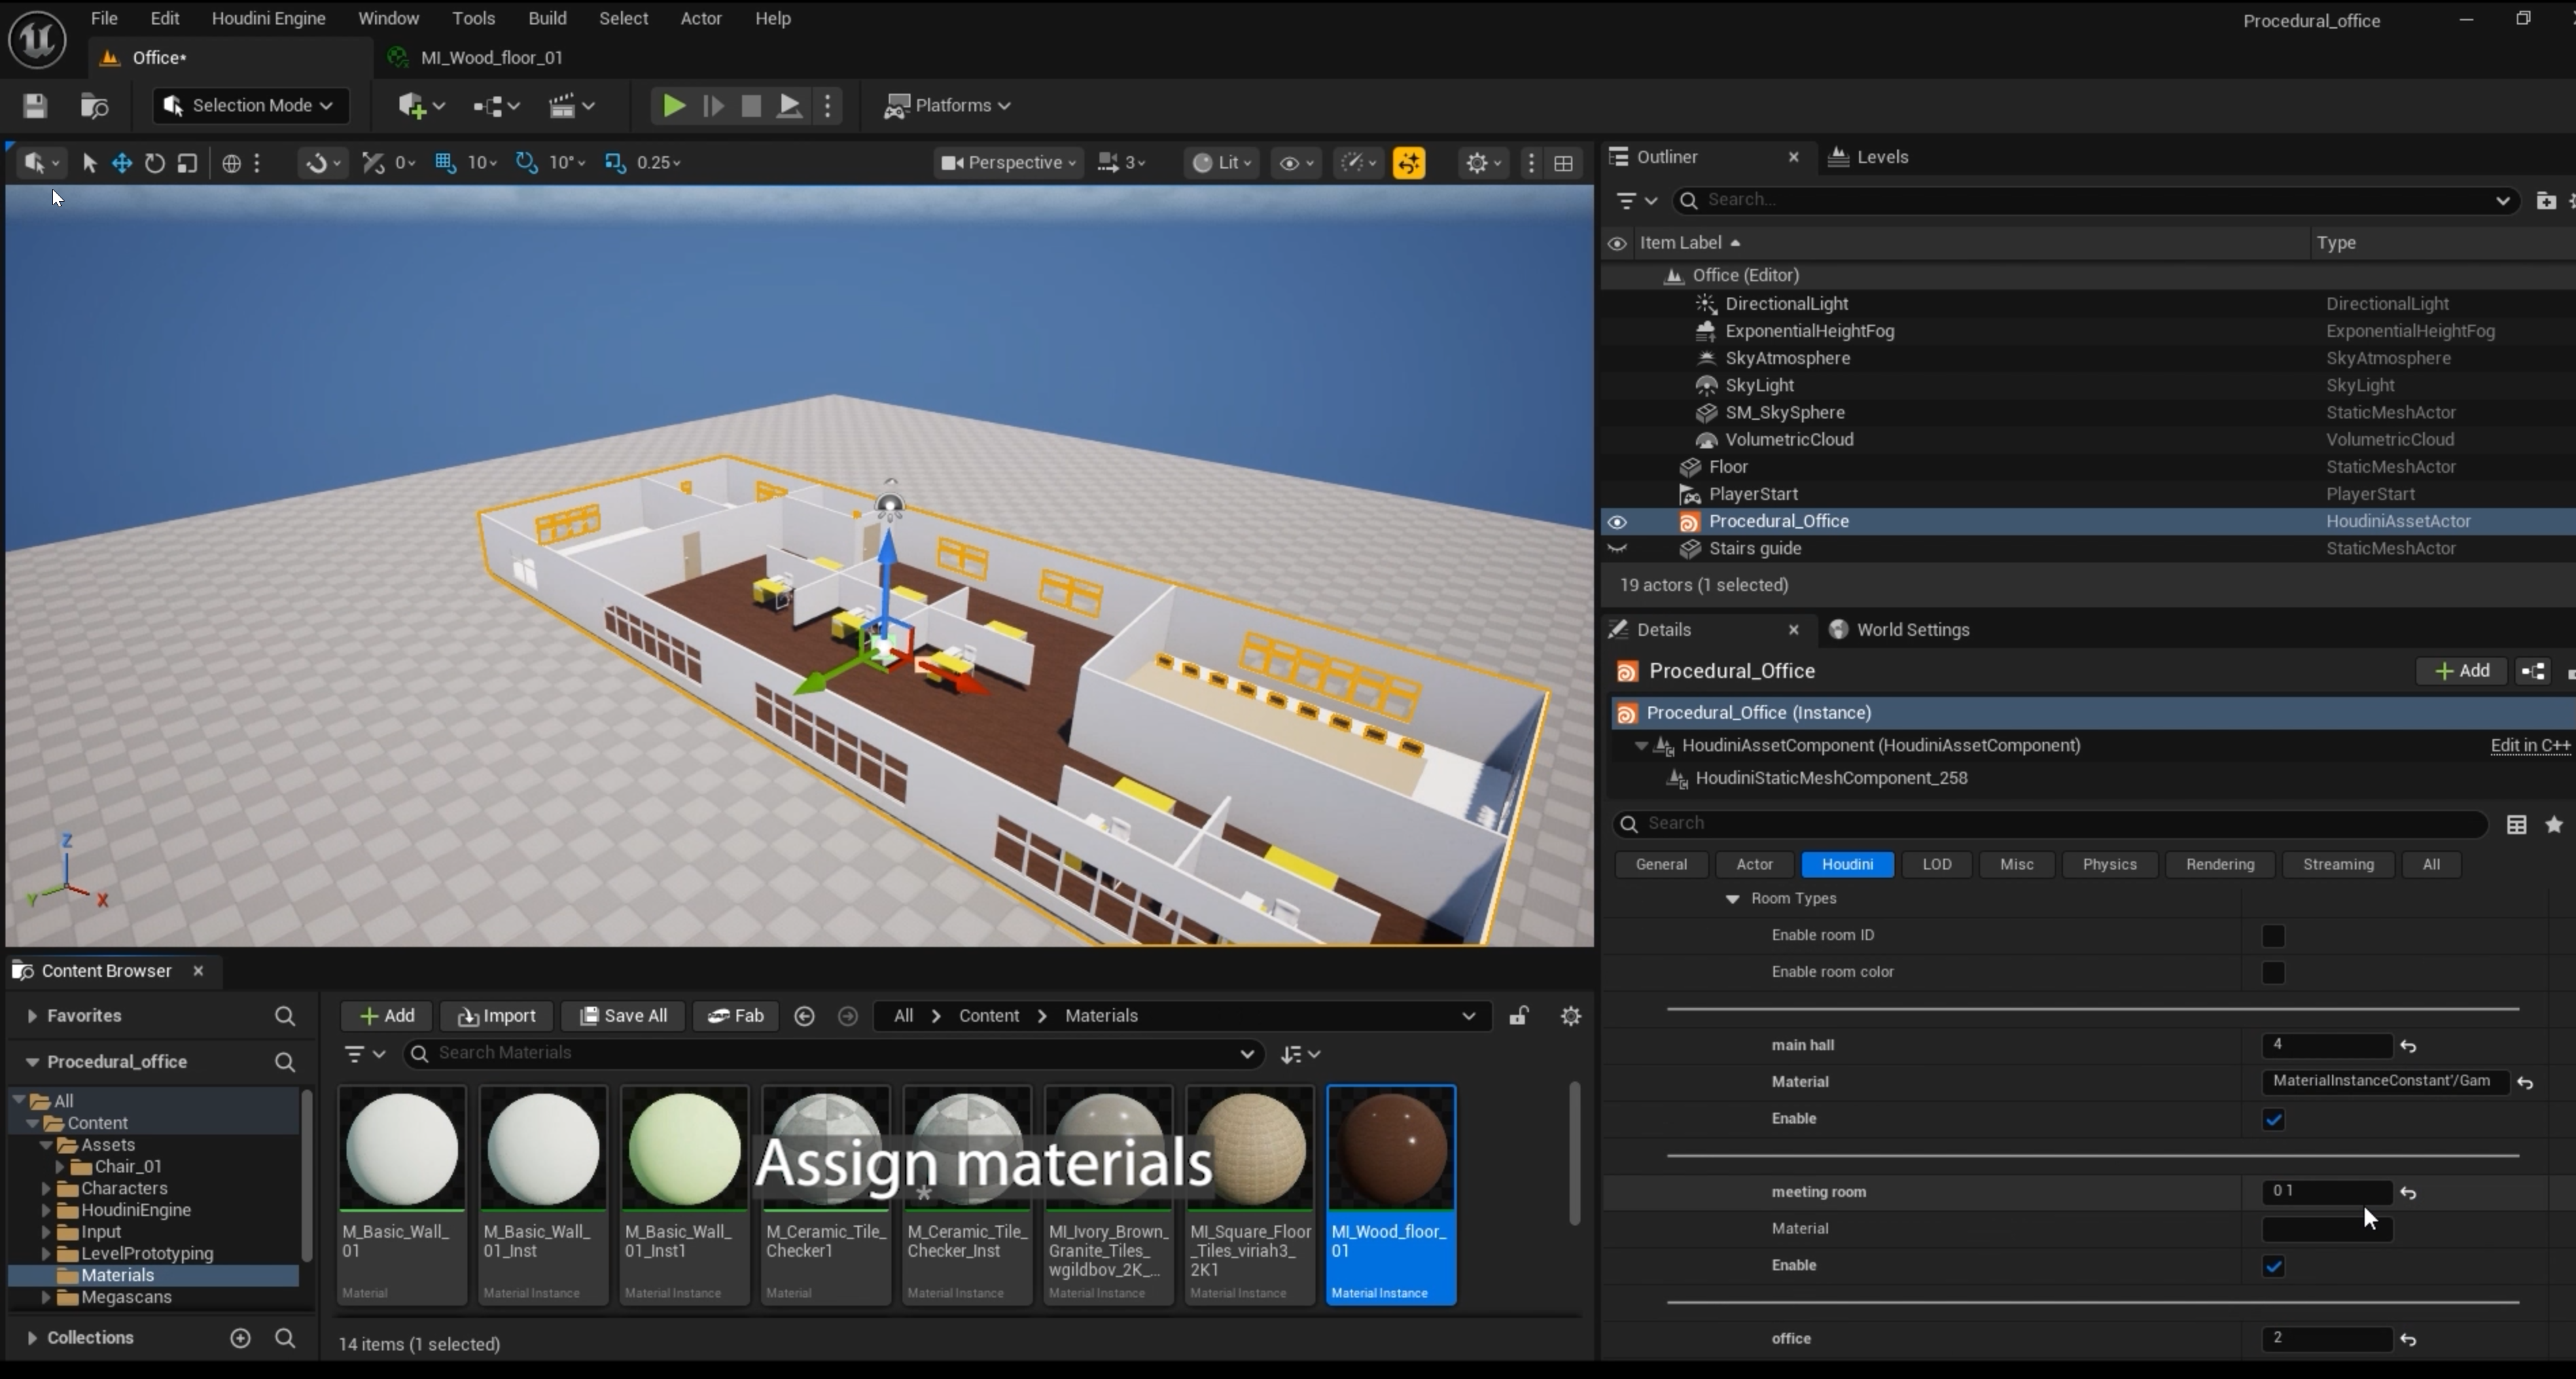Open the Perspective view dropdown
Viewport: 2576px width, 1379px height.
[x=1008, y=163]
